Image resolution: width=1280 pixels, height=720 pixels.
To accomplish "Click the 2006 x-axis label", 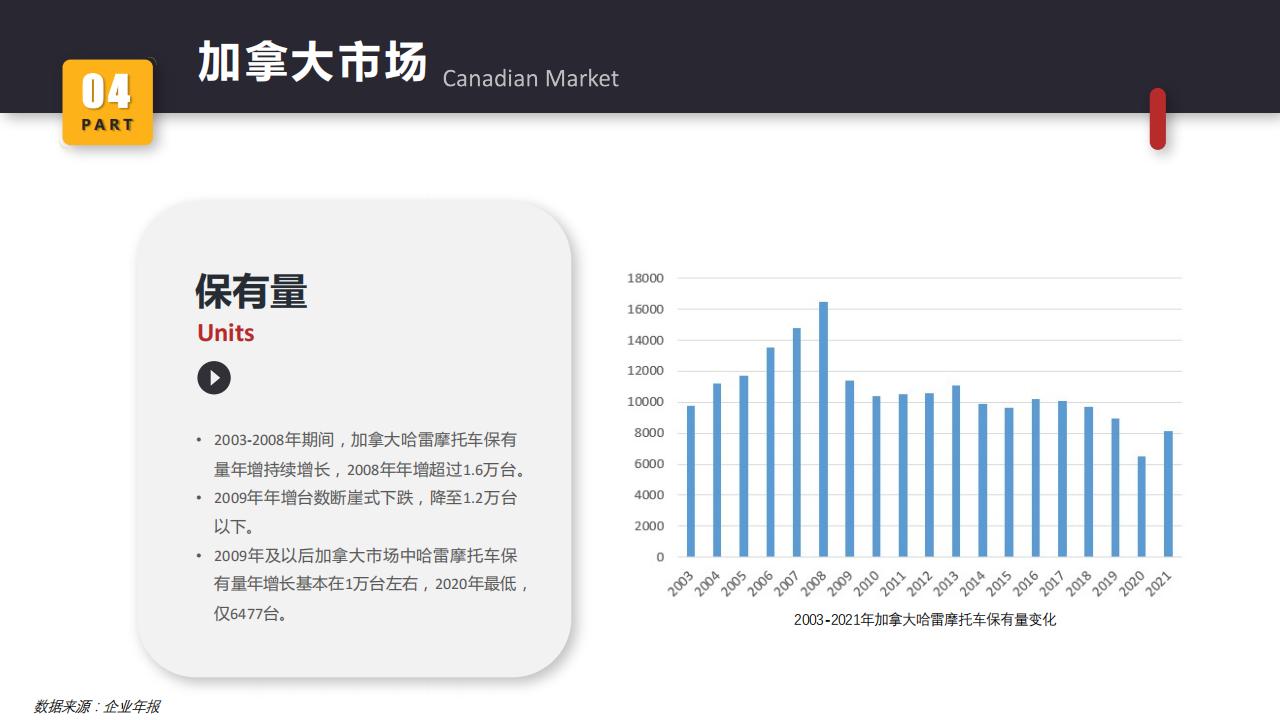I will [x=760, y=584].
